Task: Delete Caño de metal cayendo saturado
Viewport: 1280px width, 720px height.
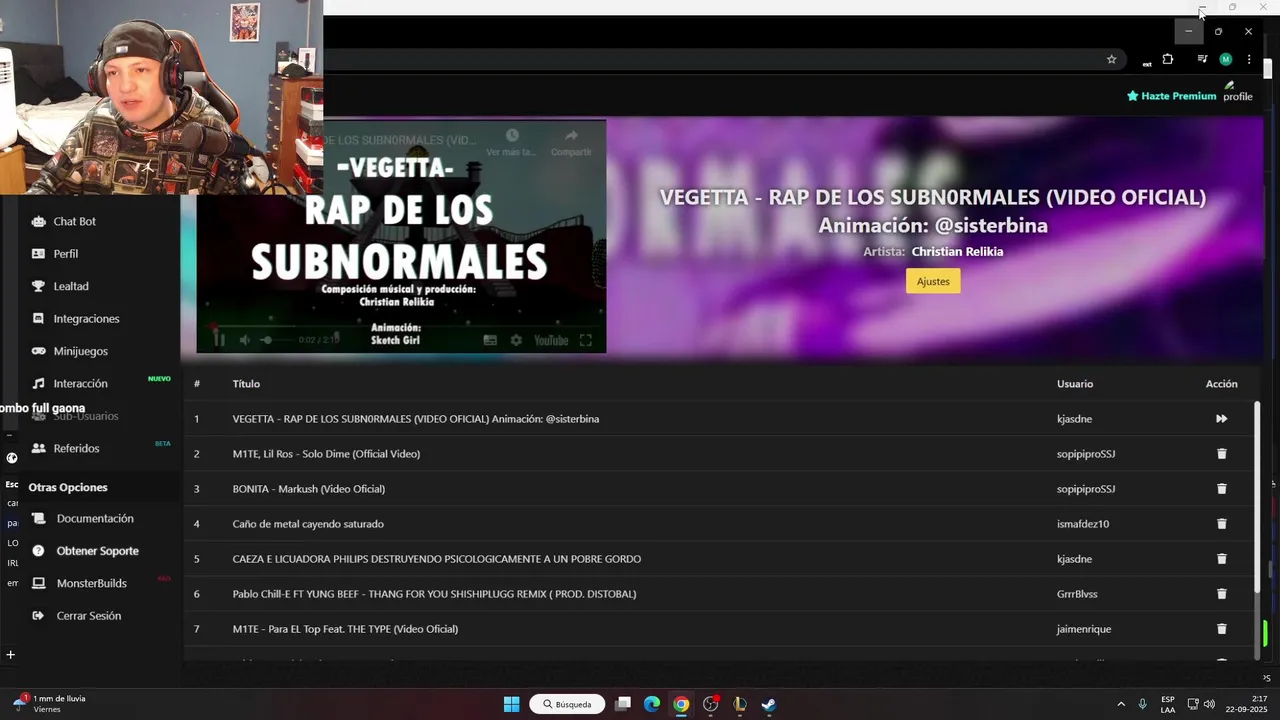Action: click(1221, 524)
